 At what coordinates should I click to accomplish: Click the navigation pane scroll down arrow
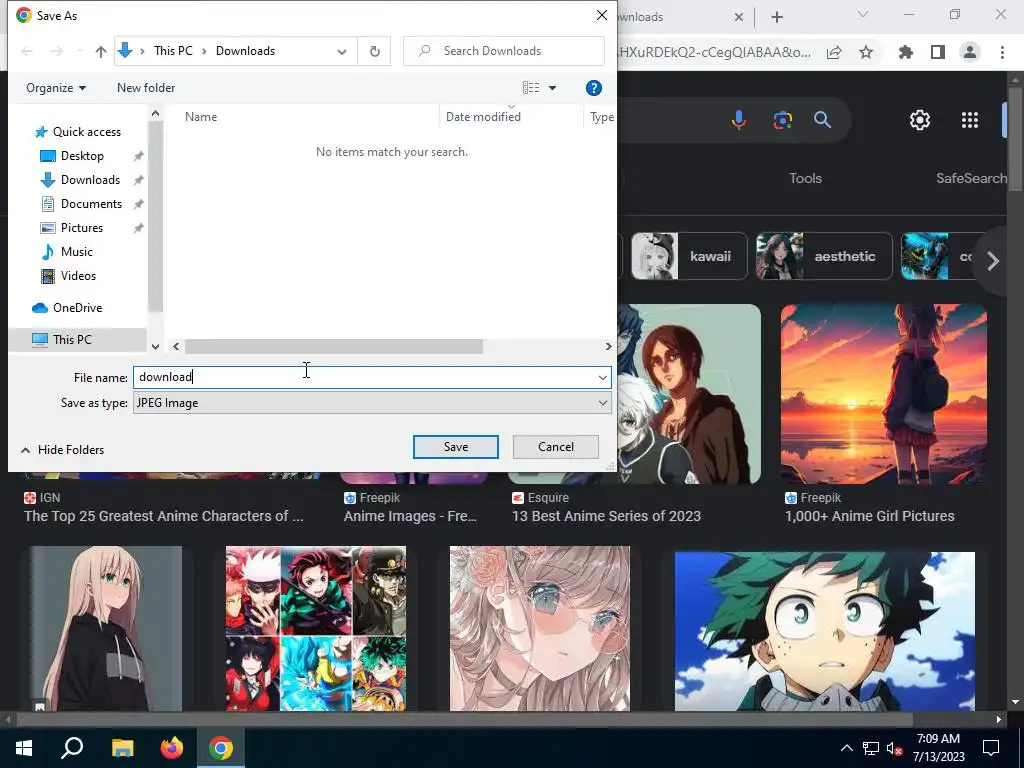click(155, 347)
